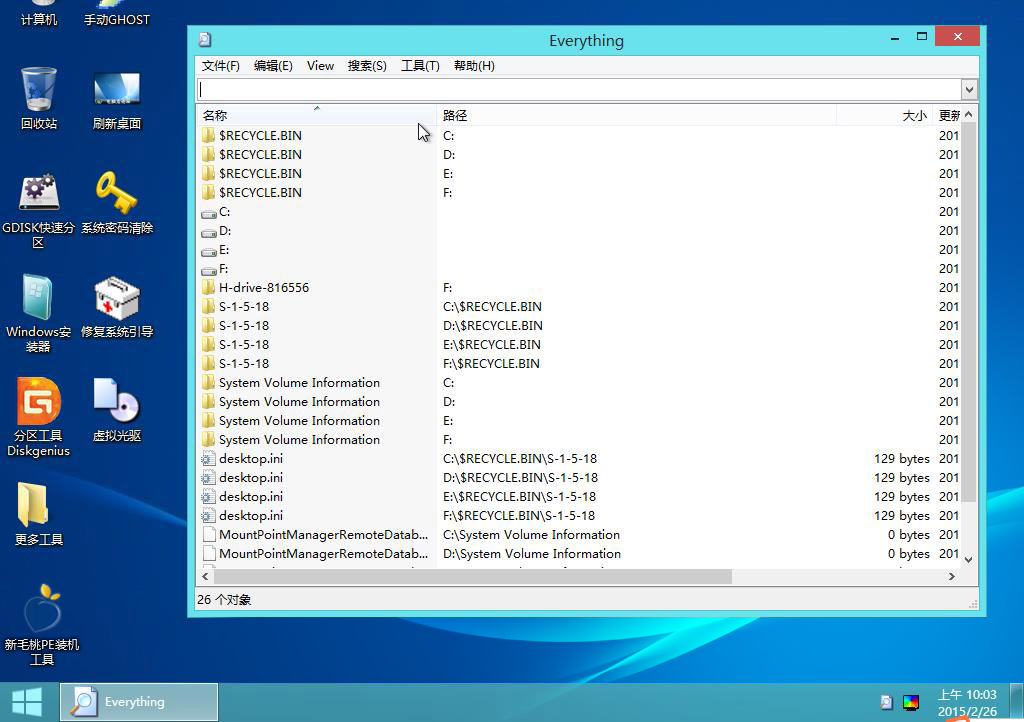Sort results by 名称 column header
This screenshot has height=722, width=1024.
click(x=317, y=116)
